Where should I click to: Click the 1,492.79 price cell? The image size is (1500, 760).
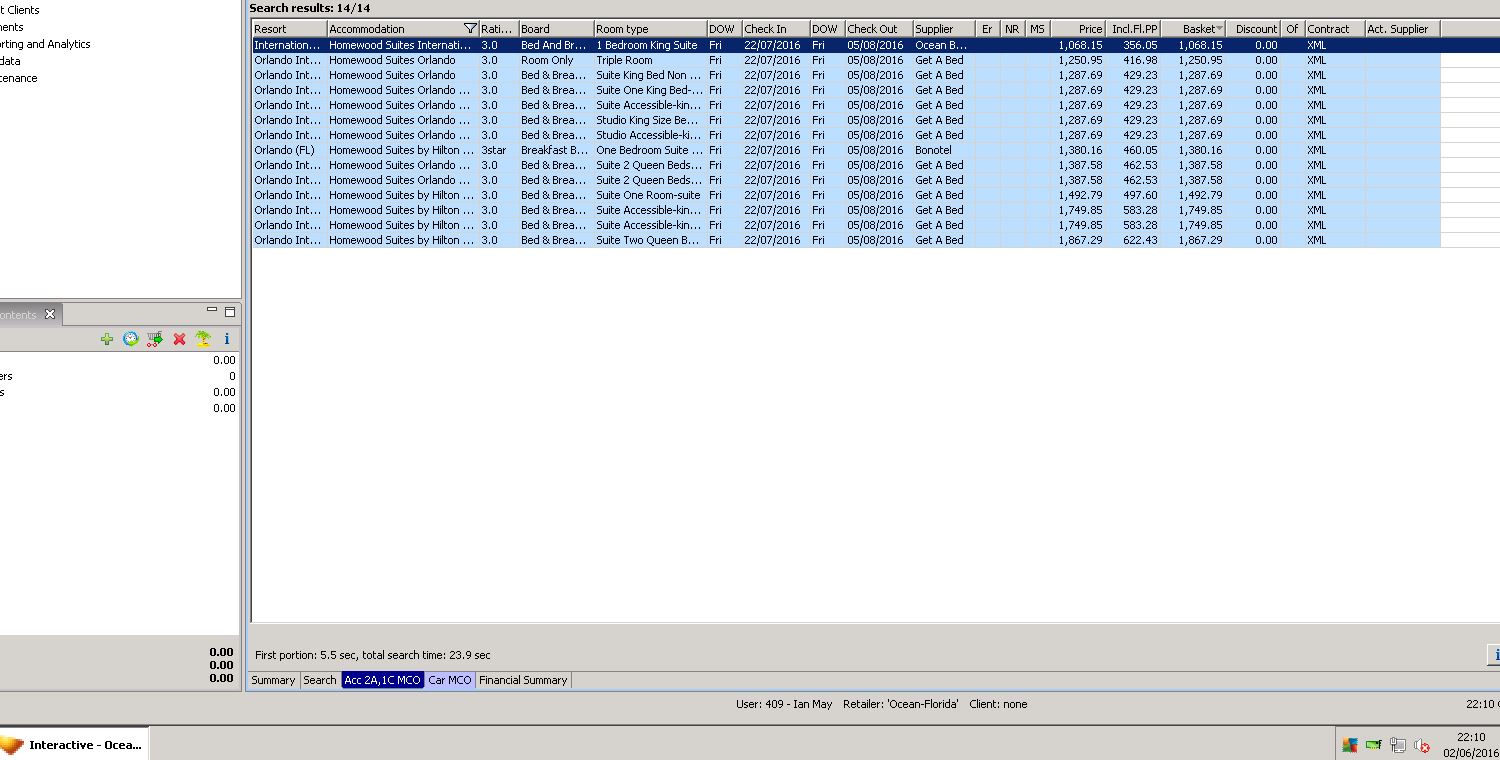pos(1080,195)
